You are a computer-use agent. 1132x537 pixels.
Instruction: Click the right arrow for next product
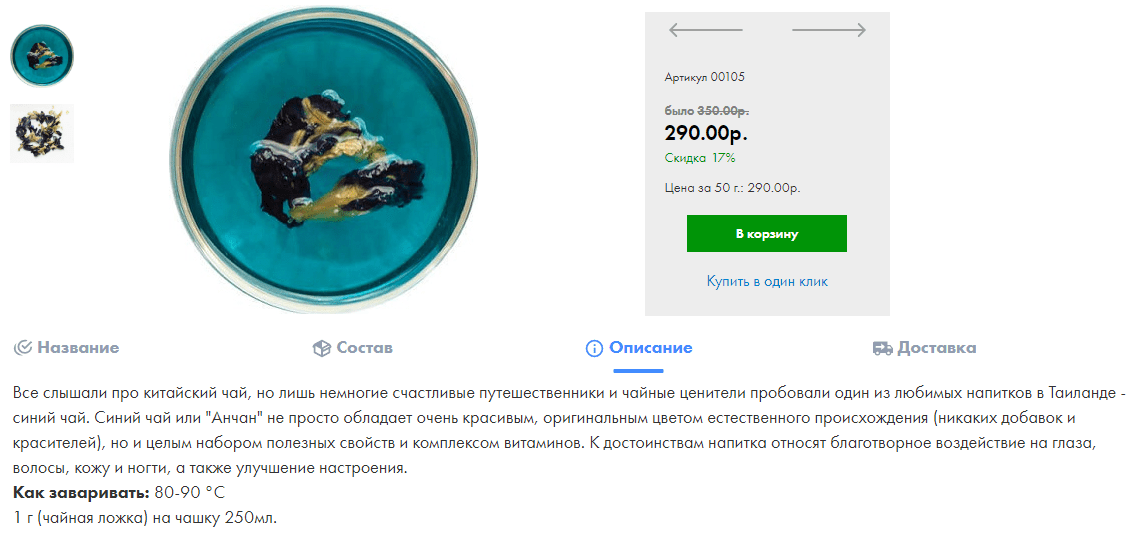coord(829,30)
